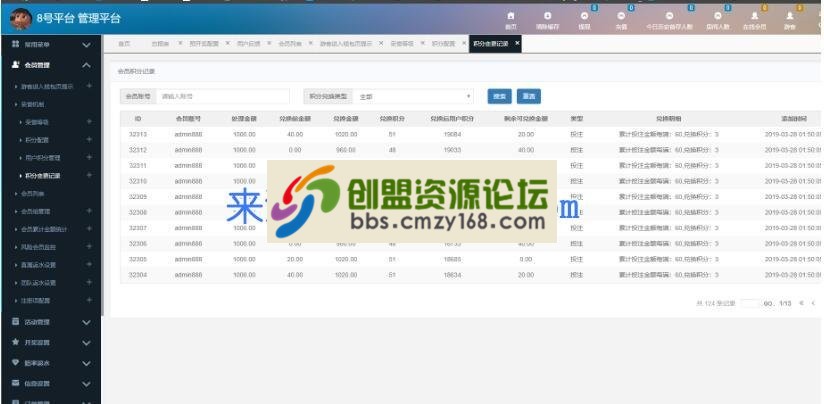Click the 会员账号 account input field
Screen dimensions: 824x404
click(223, 97)
